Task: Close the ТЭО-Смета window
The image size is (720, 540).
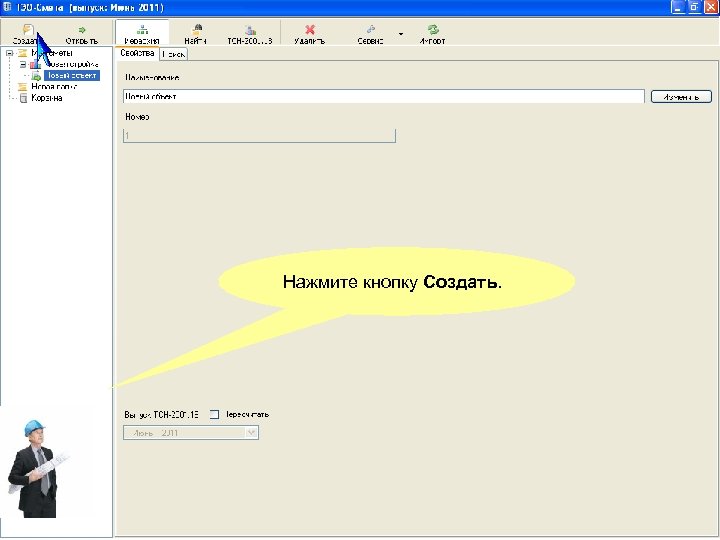Action: [x=711, y=7]
